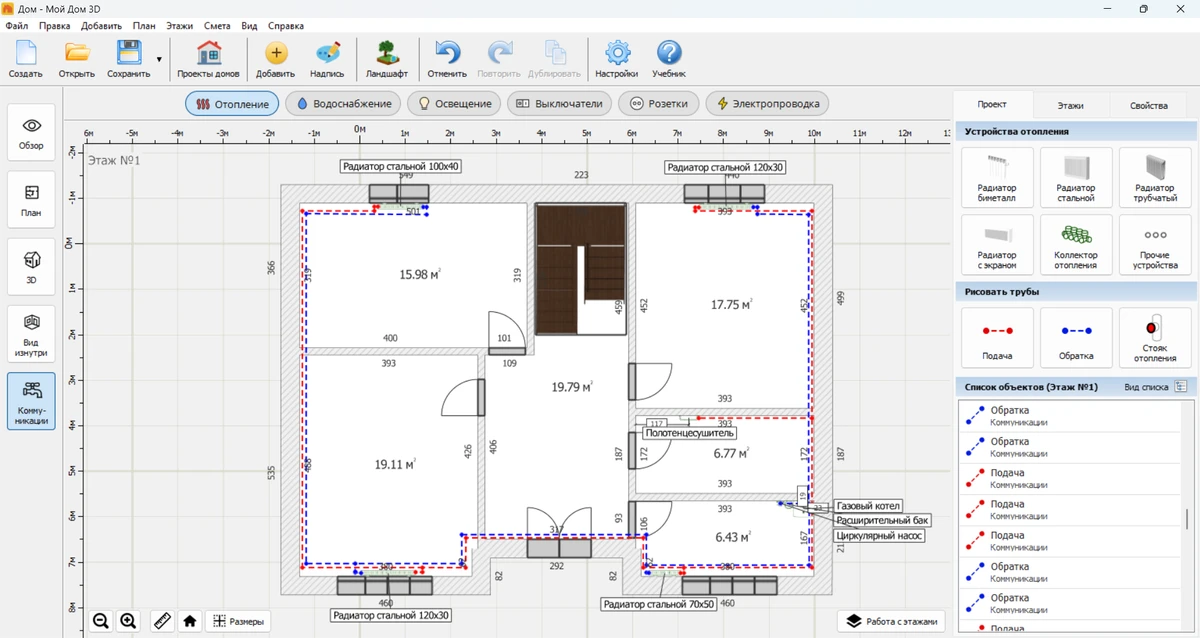This screenshot has height=638, width=1200.
Task: Click the Dimensions button
Action: [238, 621]
